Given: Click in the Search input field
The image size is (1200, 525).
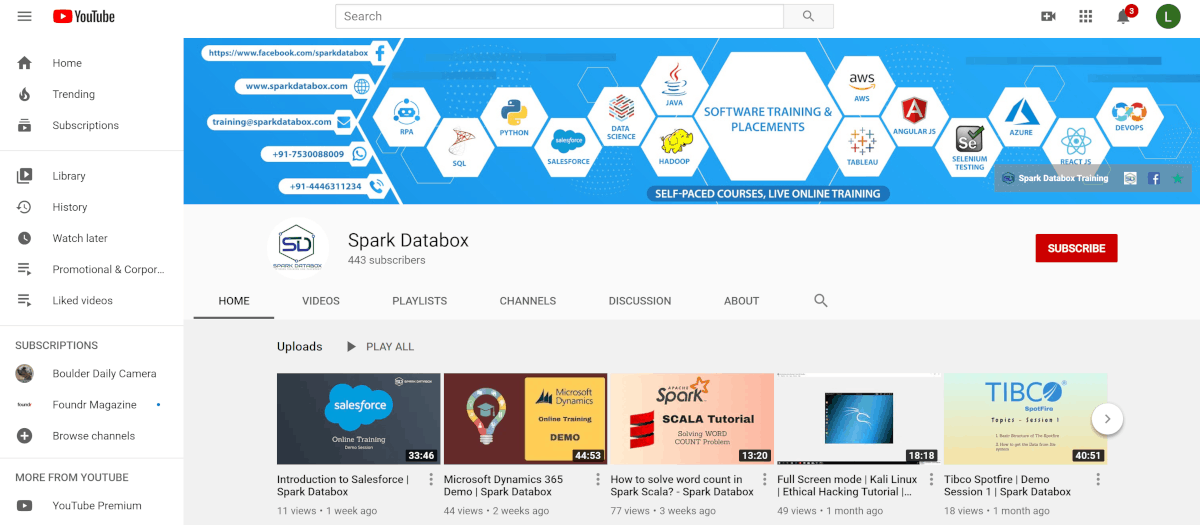Looking at the screenshot, I should tap(559, 16).
